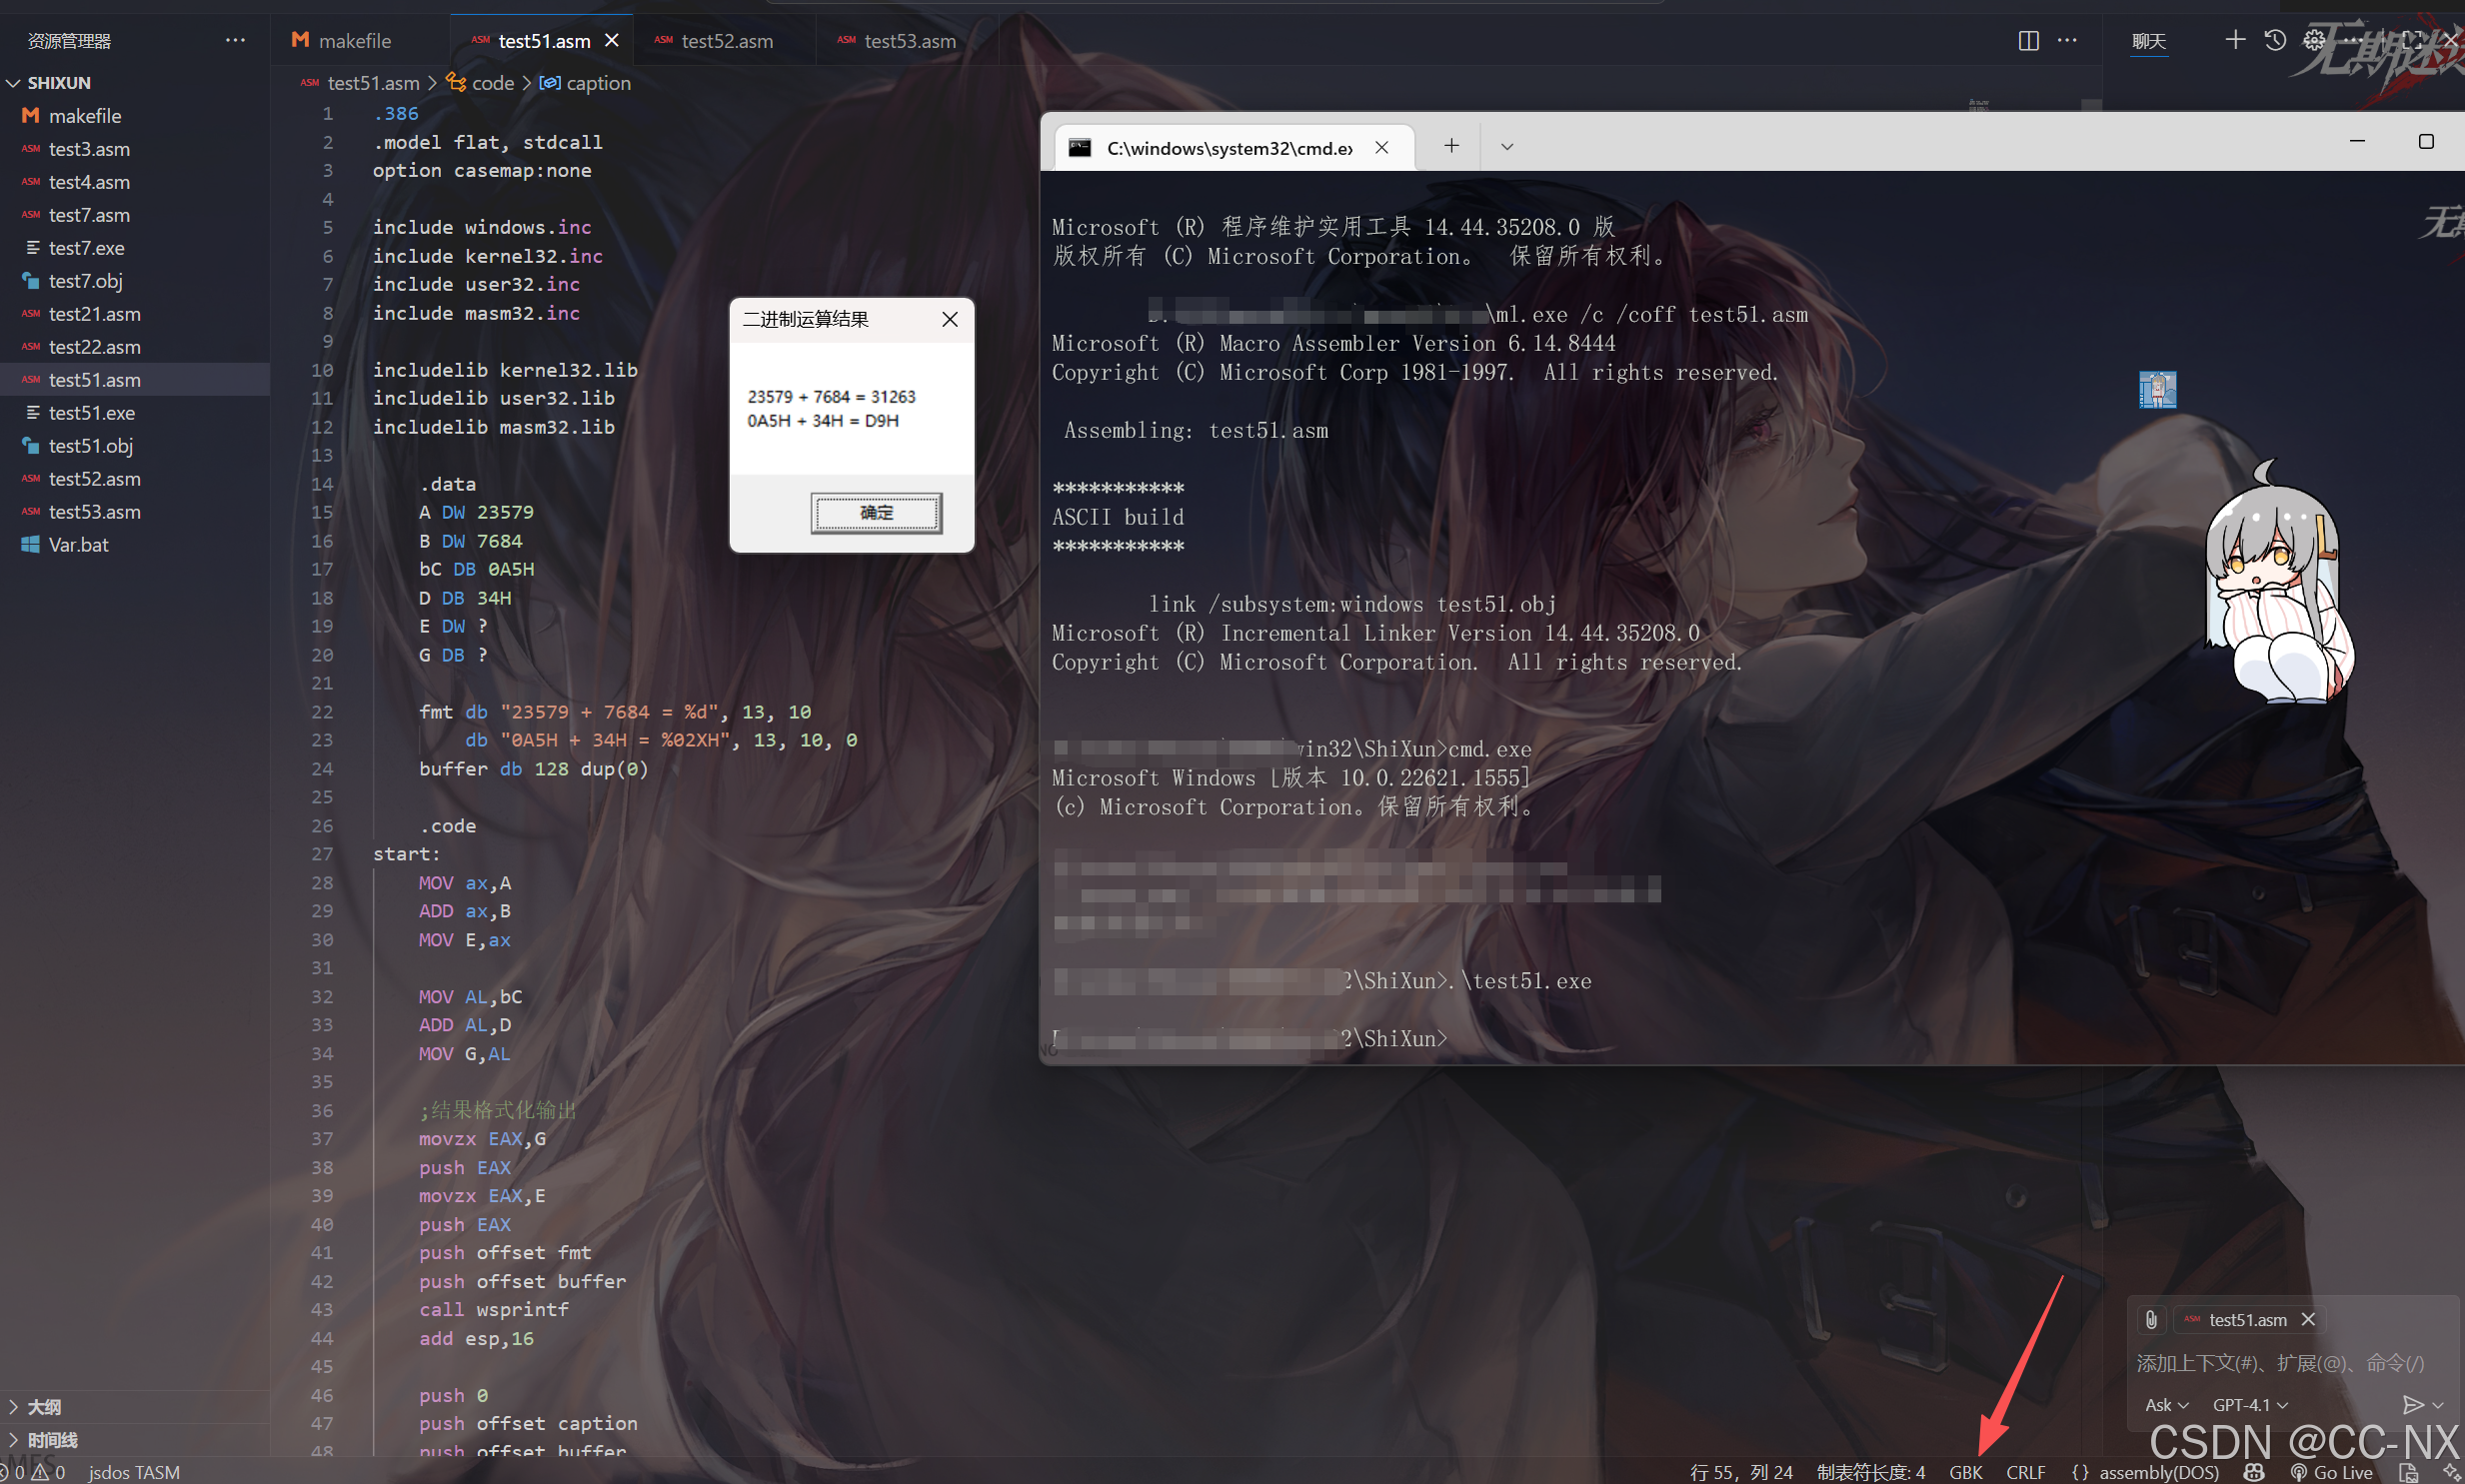
Task: Click explorer panel more actions ellipsis
Action: 235,41
